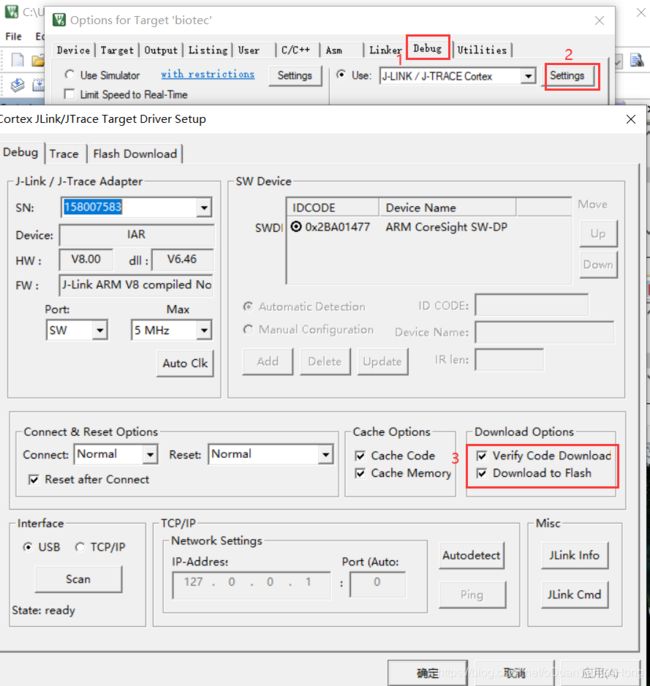
Task: Click the IDCODE column header
Action: [x=332, y=207]
